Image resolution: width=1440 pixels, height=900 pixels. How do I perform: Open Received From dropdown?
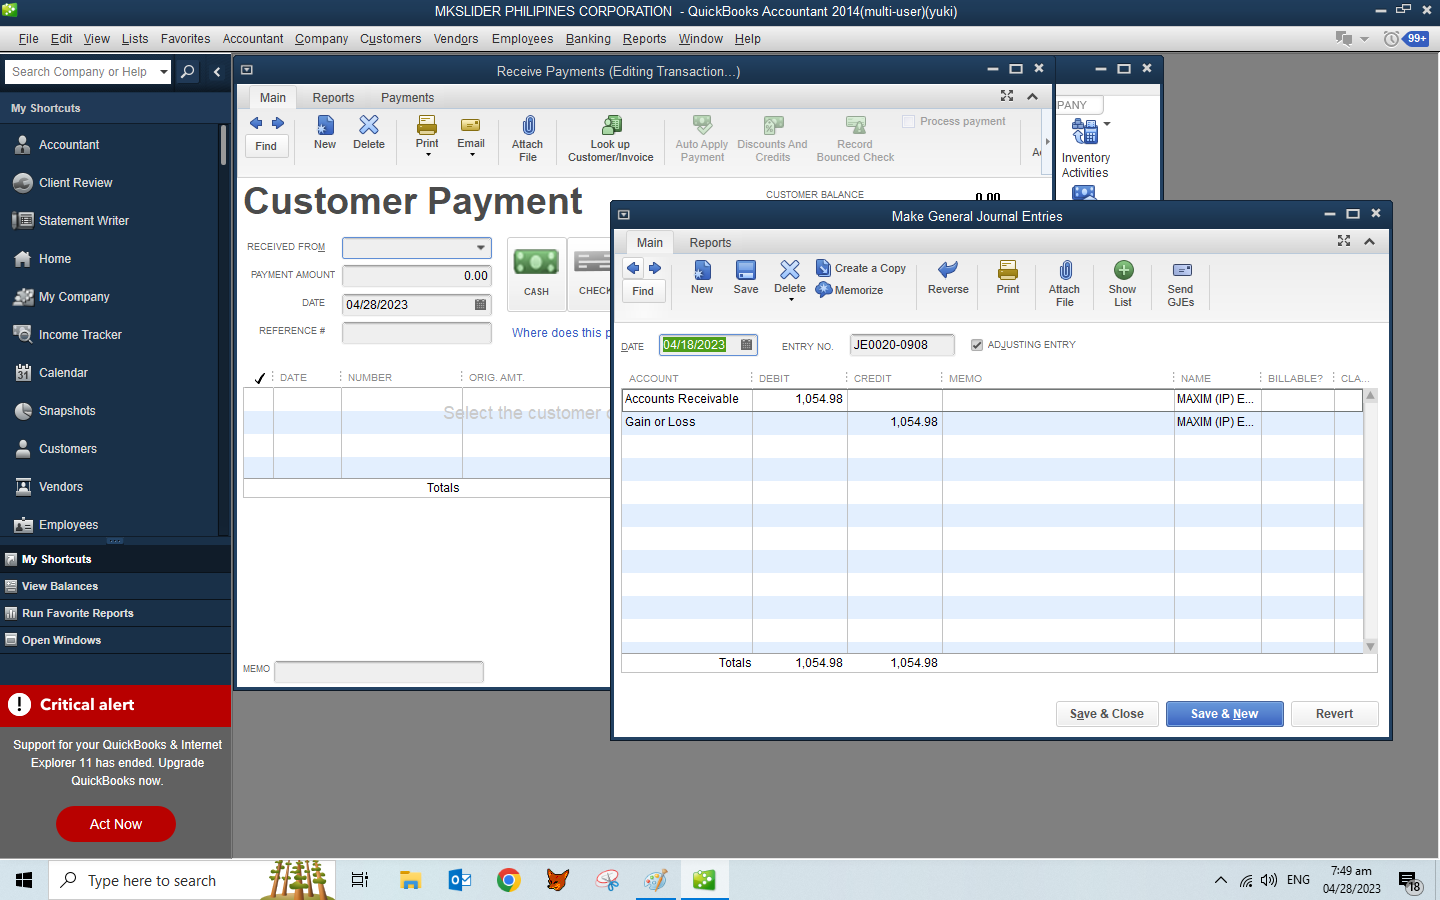(x=481, y=248)
